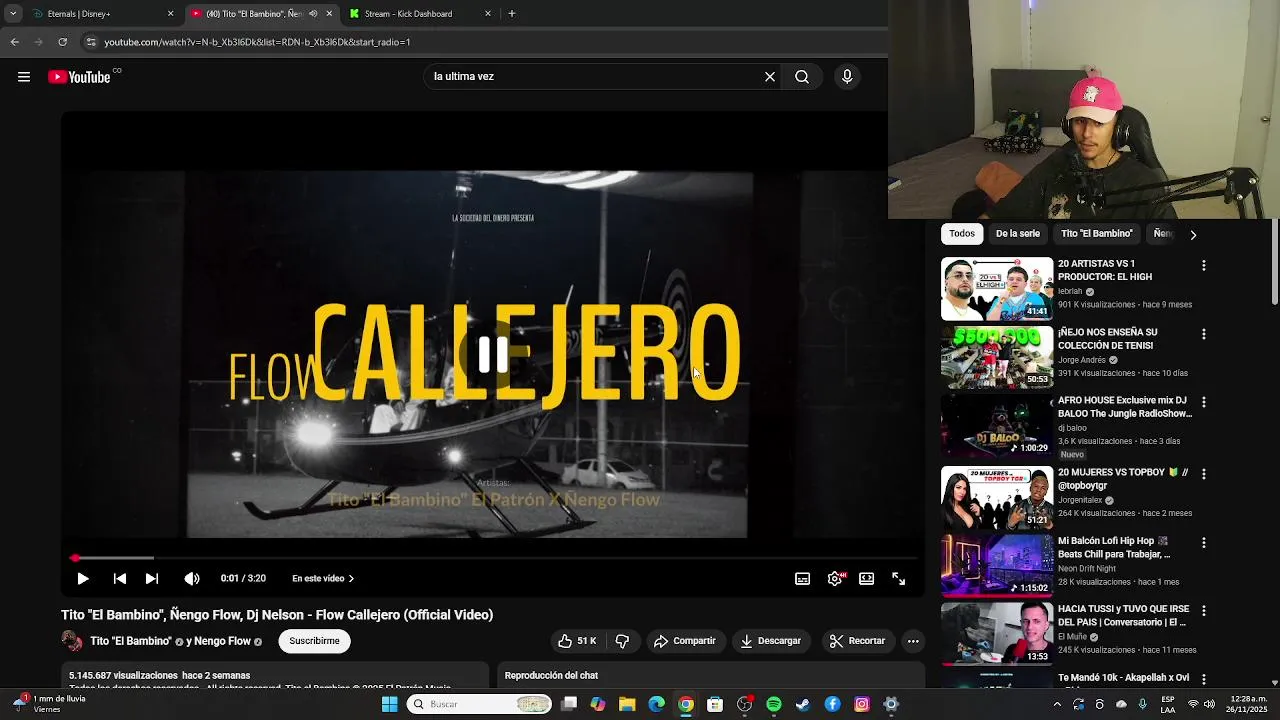Mute the player volume speaker icon
This screenshot has width=1280, height=720.
coord(192,579)
